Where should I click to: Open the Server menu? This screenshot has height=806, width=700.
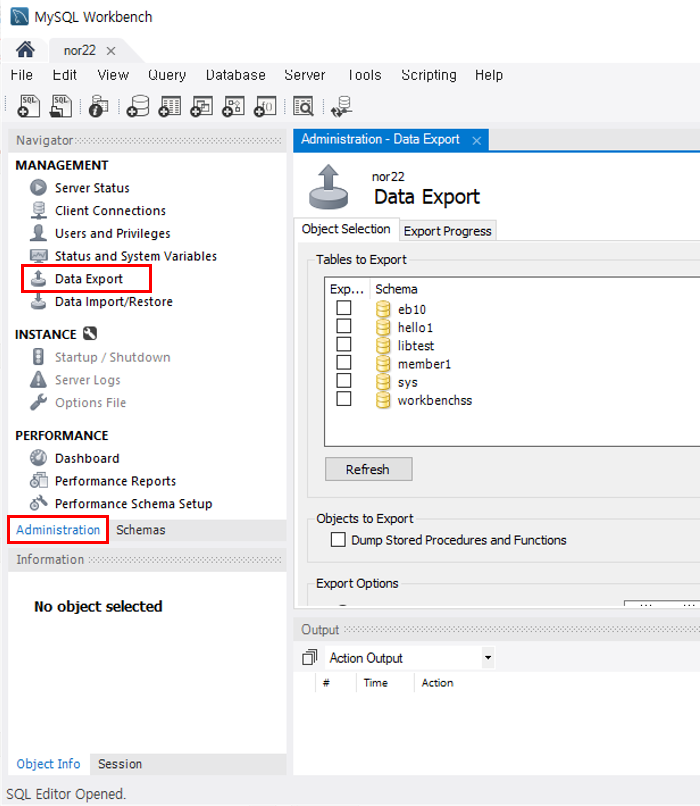(x=305, y=75)
